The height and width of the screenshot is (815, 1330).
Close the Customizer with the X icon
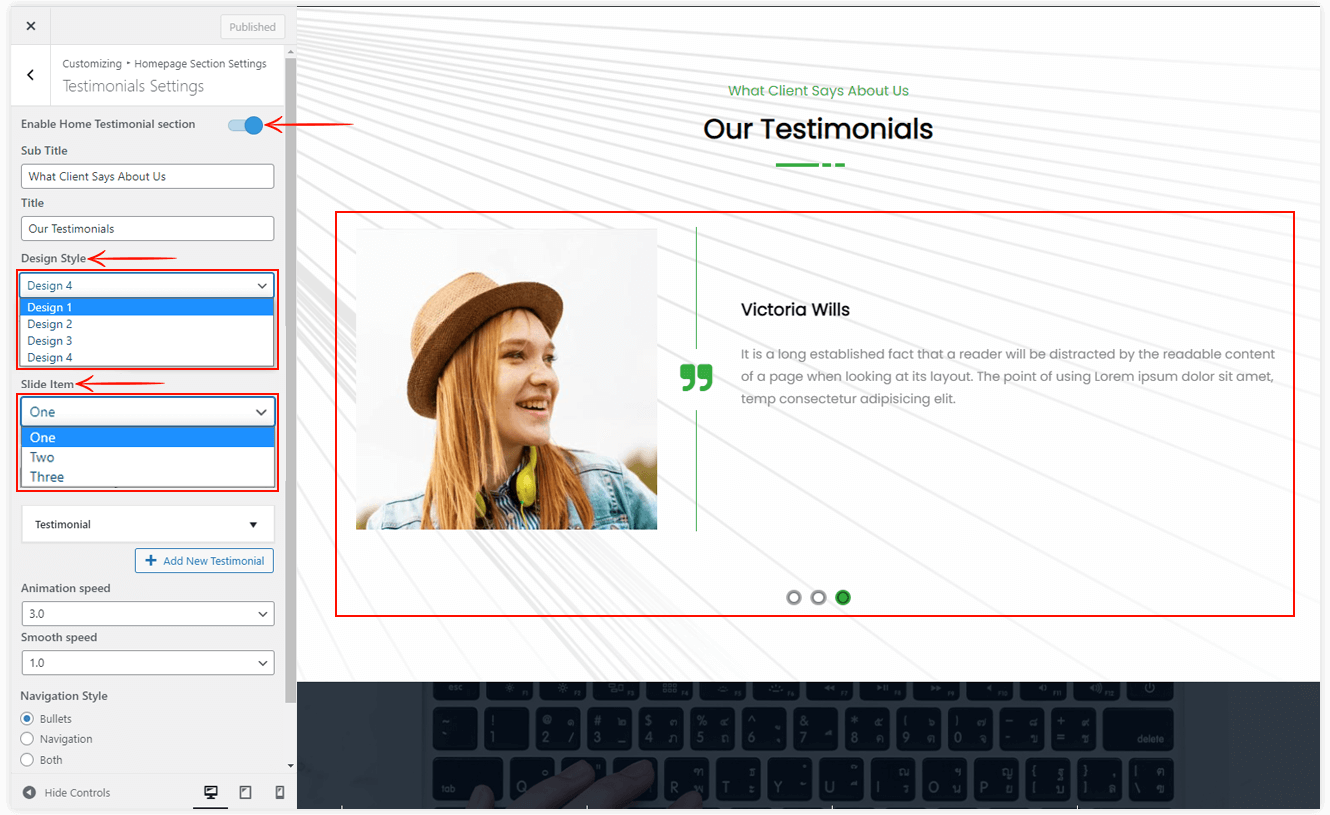(x=31, y=27)
